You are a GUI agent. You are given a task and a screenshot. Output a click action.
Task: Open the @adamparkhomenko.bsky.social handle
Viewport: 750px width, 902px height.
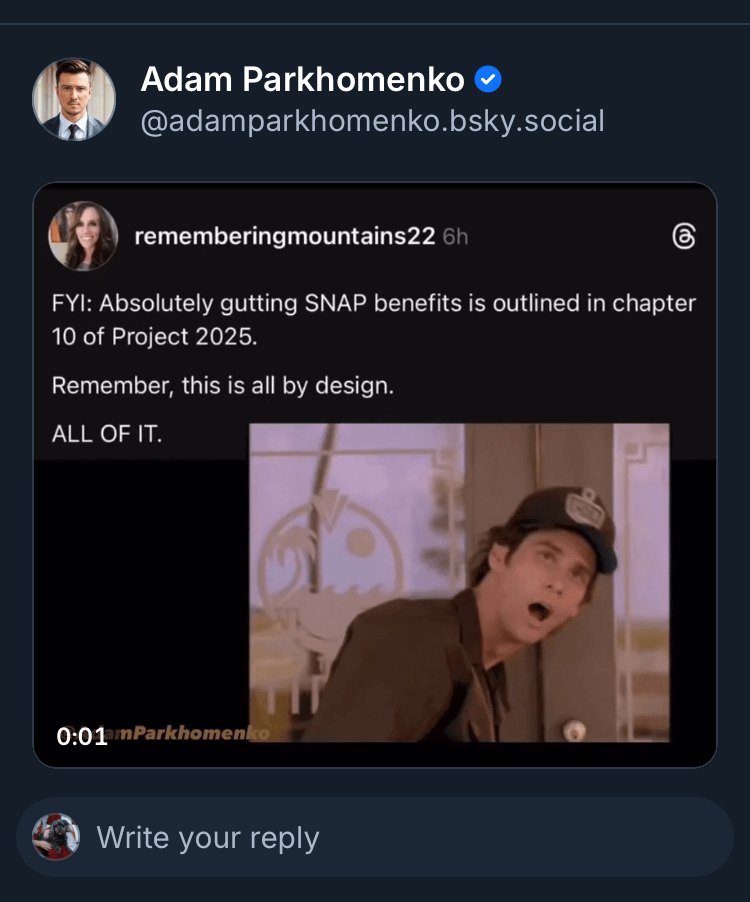point(372,122)
